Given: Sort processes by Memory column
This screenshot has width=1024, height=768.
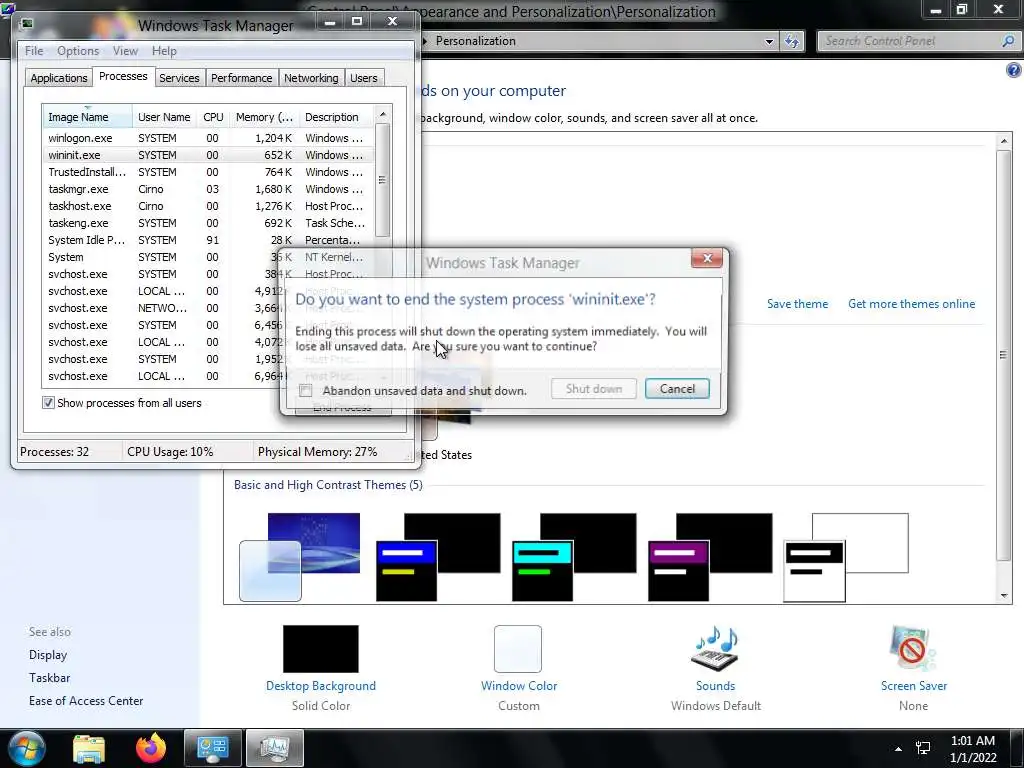Looking at the screenshot, I should [264, 117].
